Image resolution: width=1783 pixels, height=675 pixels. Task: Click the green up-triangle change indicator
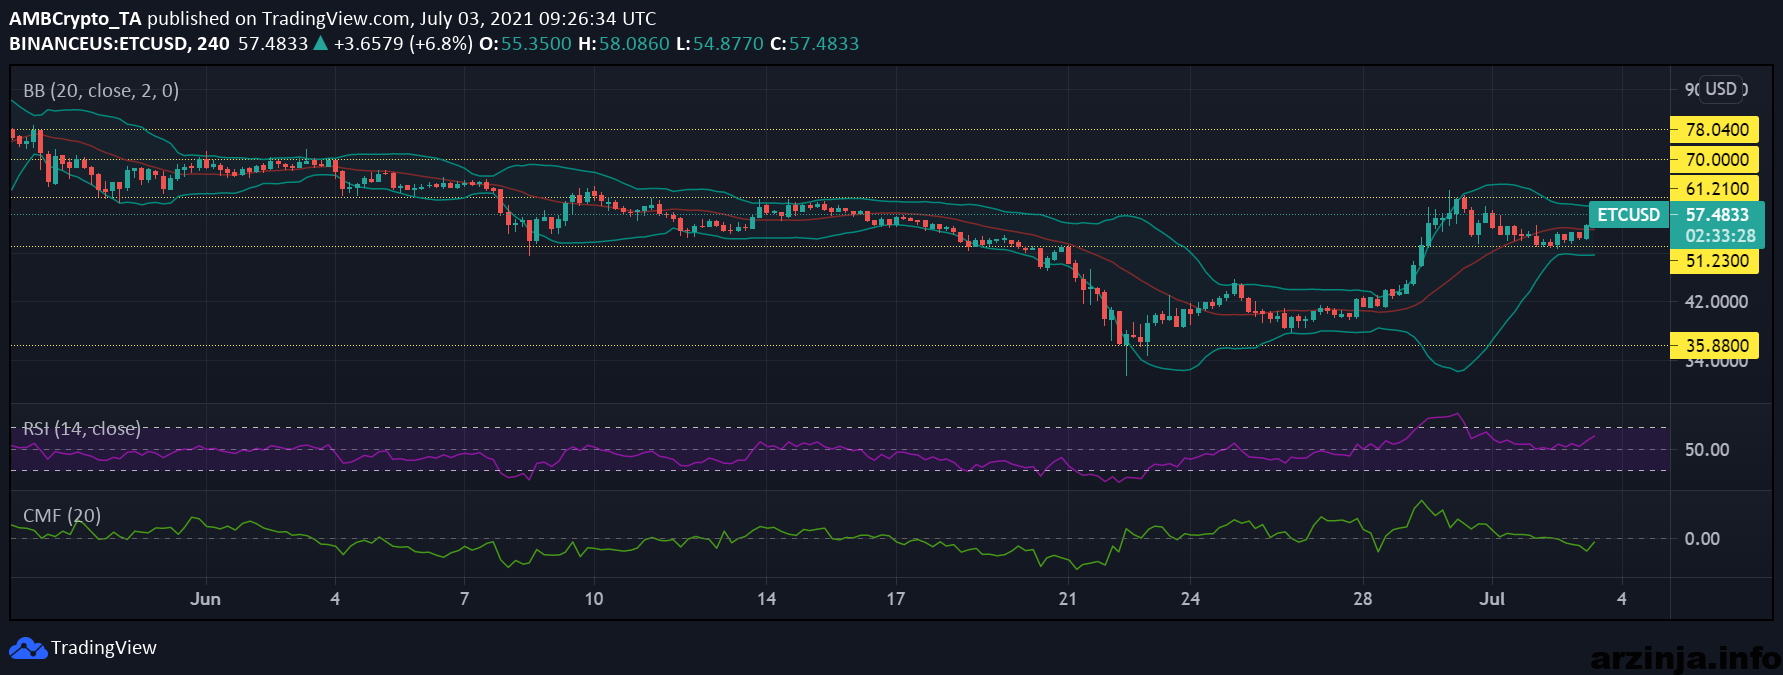pos(320,43)
